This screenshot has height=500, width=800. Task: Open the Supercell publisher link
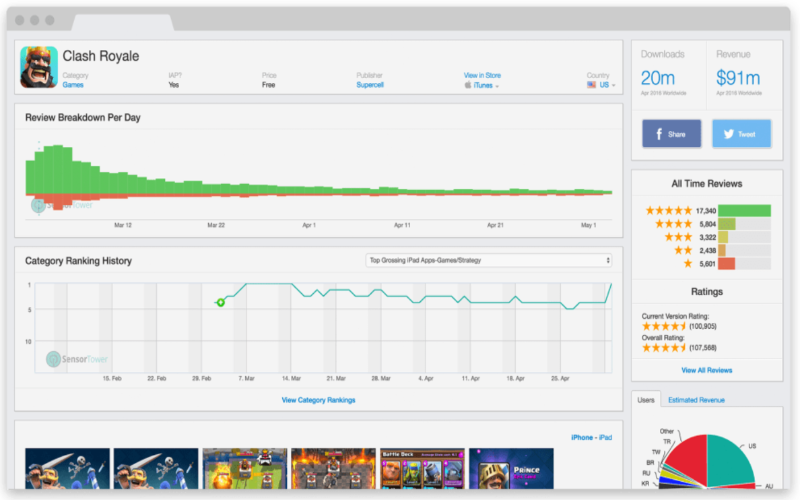click(370, 85)
